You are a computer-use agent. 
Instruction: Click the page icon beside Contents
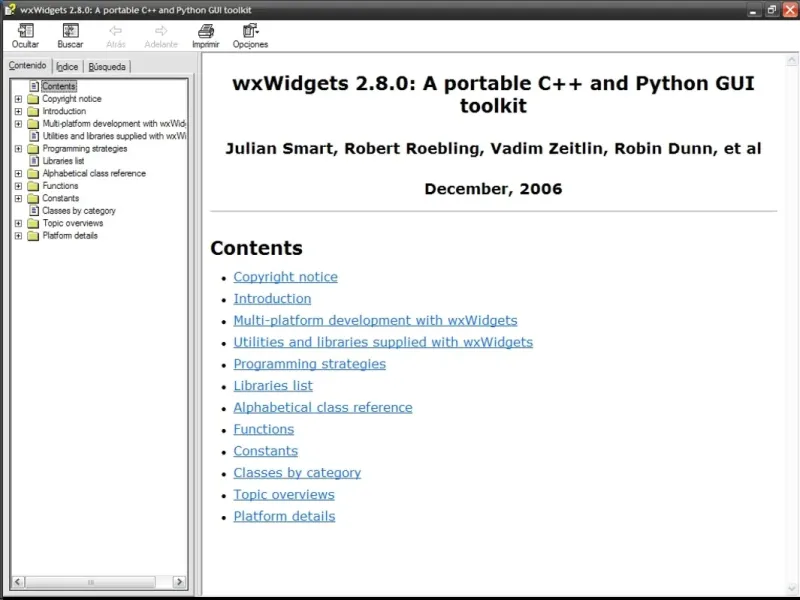coord(34,86)
